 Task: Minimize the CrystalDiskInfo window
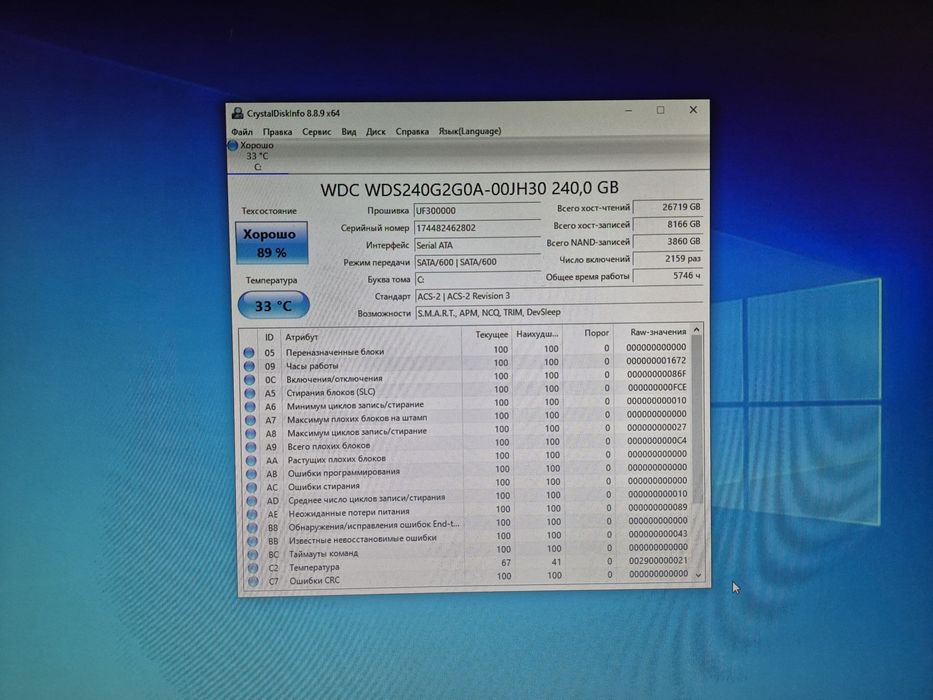click(628, 110)
